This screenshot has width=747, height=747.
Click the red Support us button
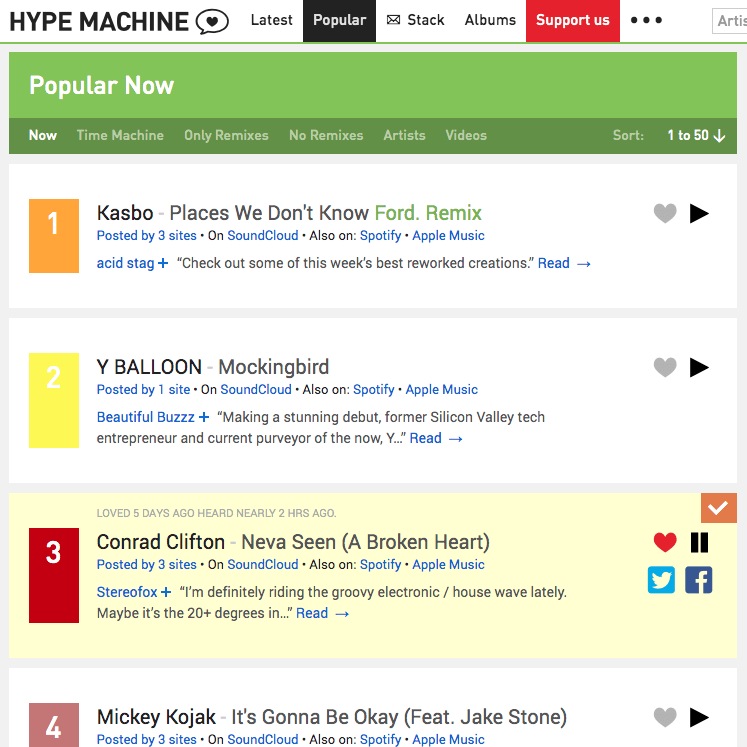(573, 20)
